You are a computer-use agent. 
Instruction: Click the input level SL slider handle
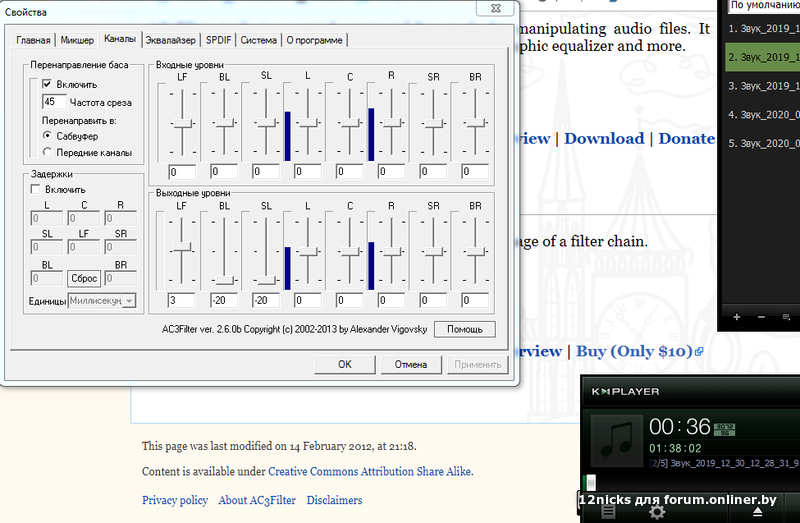(266, 123)
